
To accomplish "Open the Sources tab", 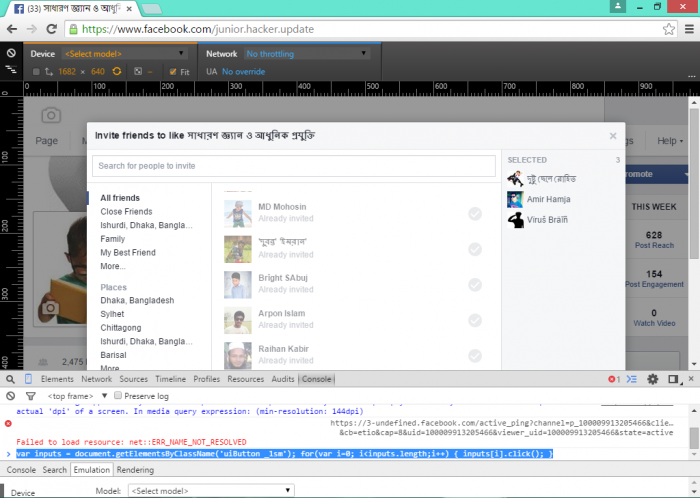I will coord(133,379).
